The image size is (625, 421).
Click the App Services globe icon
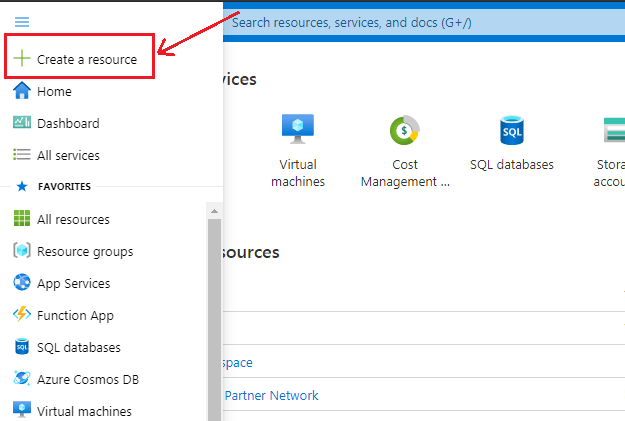[x=22, y=282]
